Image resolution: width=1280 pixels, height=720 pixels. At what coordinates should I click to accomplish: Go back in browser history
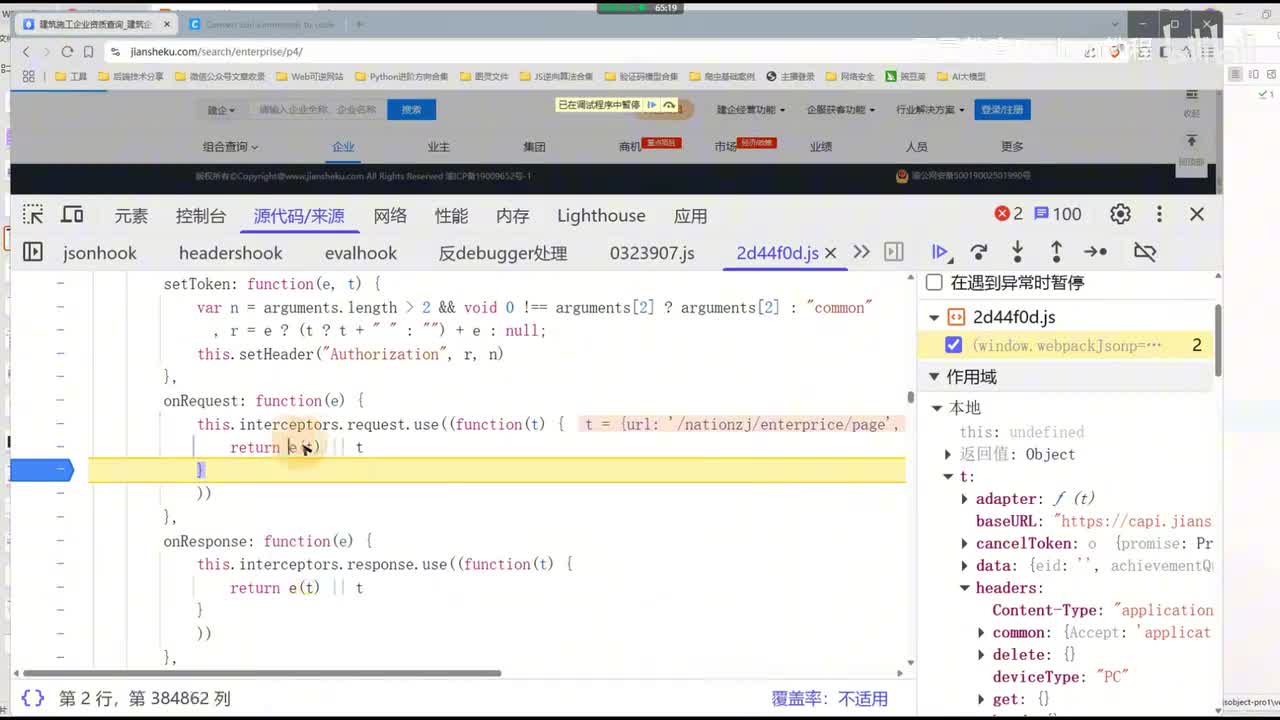pos(25,51)
